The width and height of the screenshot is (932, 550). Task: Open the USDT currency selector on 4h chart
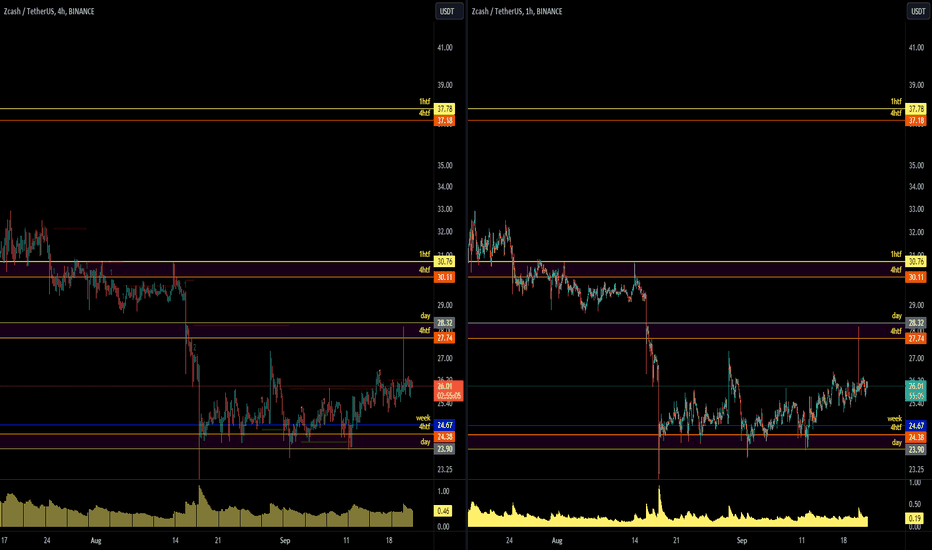coord(448,11)
